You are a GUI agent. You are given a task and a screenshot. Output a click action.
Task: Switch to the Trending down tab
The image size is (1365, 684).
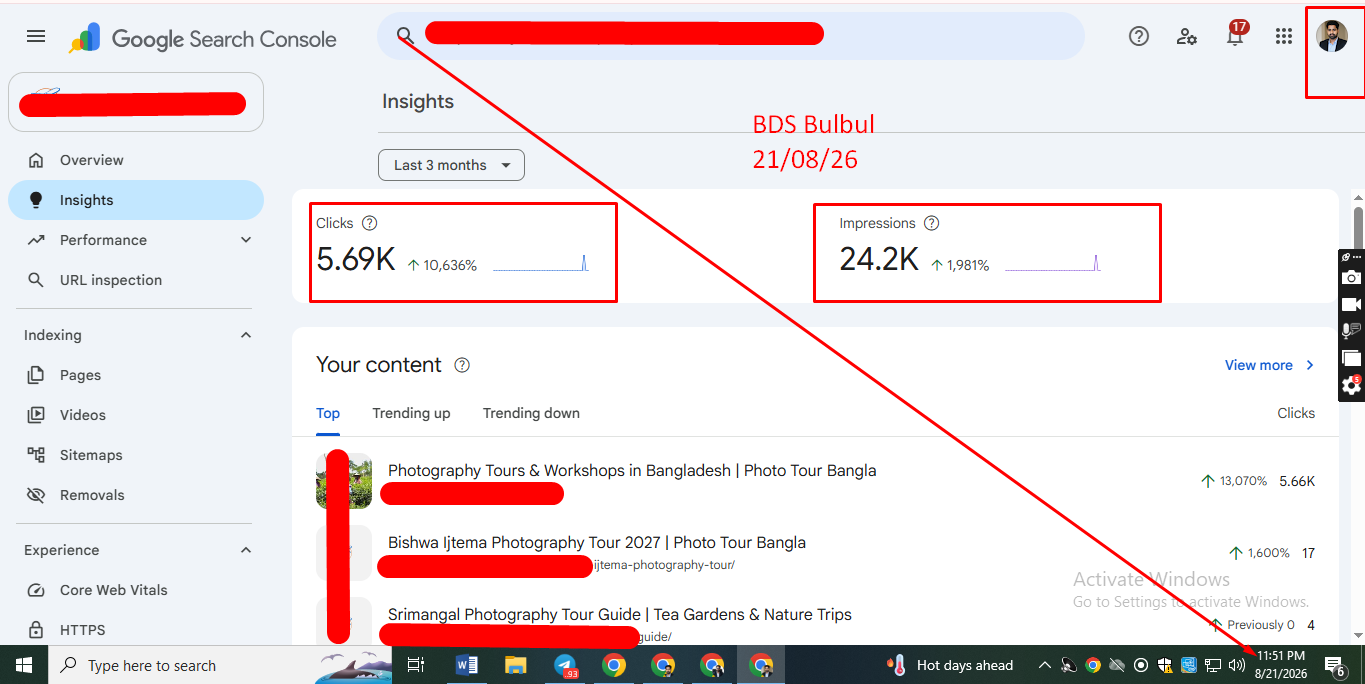click(531, 413)
